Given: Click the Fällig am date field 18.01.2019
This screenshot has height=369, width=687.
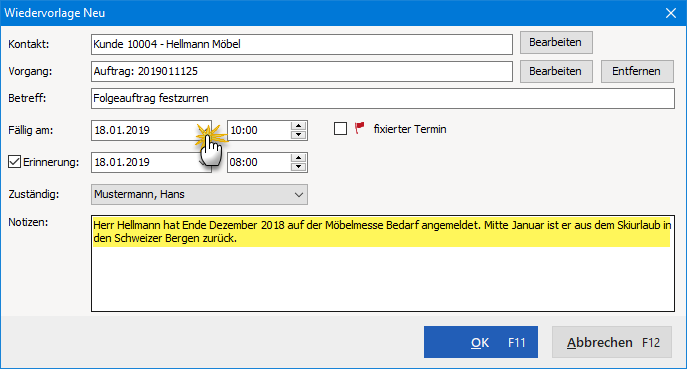Looking at the screenshot, I should coord(151,131).
